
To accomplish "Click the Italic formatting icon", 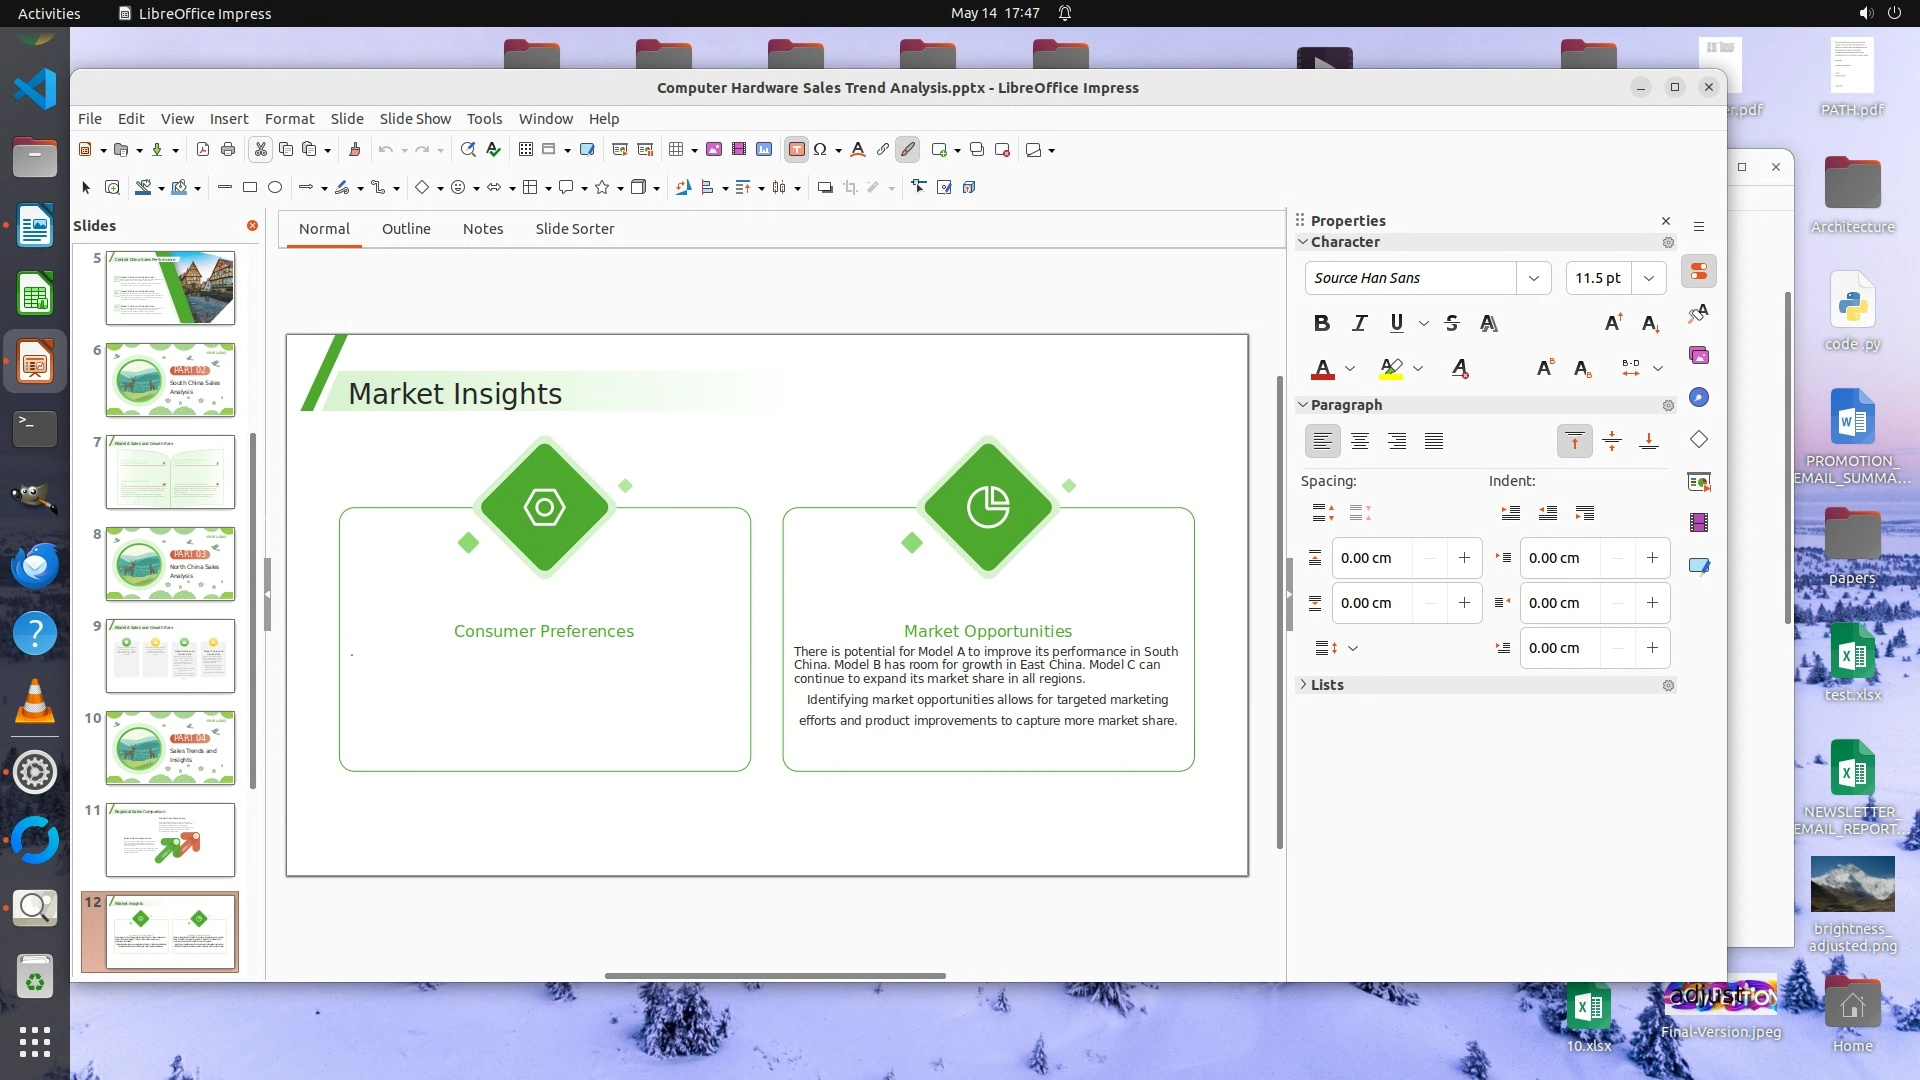I will [1359, 323].
